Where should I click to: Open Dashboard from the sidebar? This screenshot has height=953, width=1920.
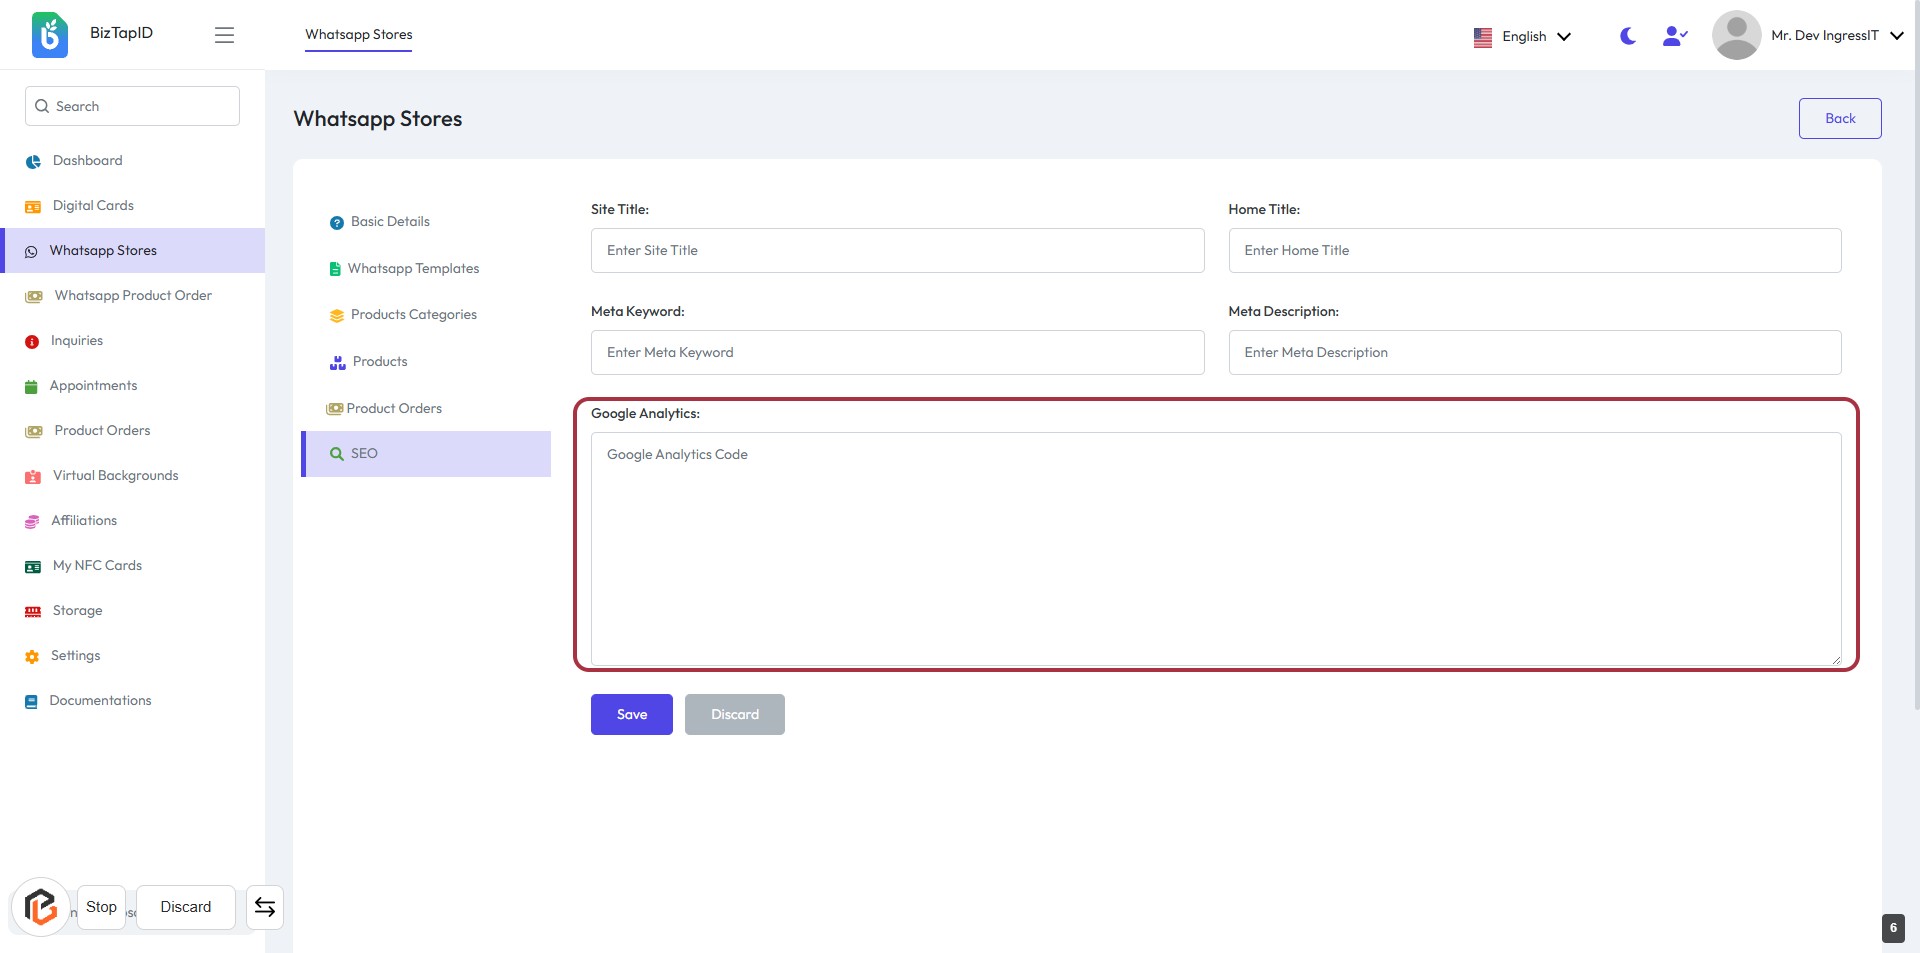(x=87, y=160)
